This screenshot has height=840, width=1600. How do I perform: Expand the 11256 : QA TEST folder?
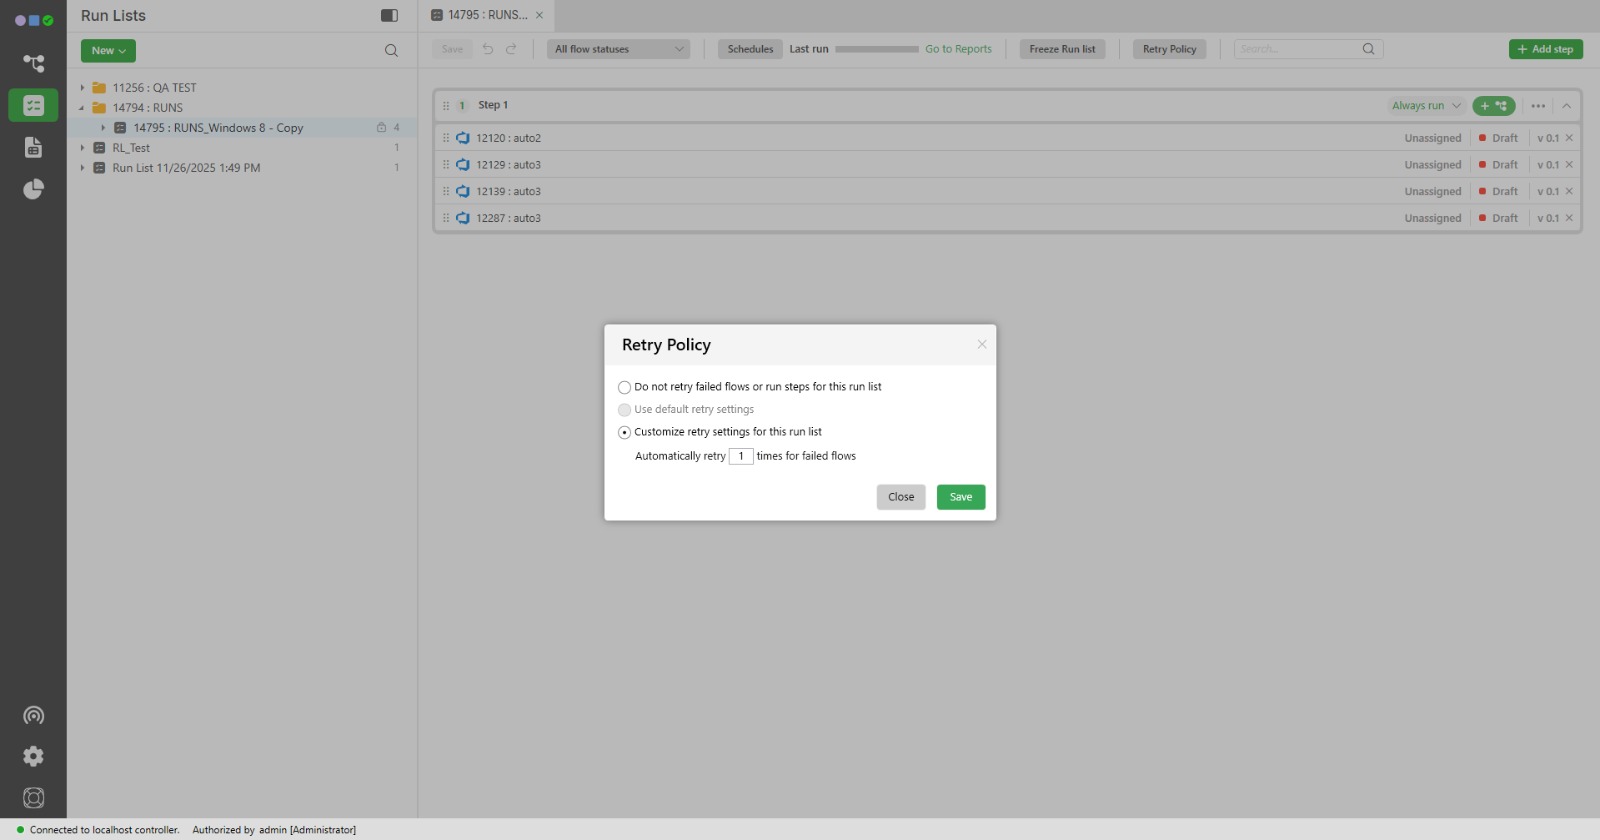point(82,88)
